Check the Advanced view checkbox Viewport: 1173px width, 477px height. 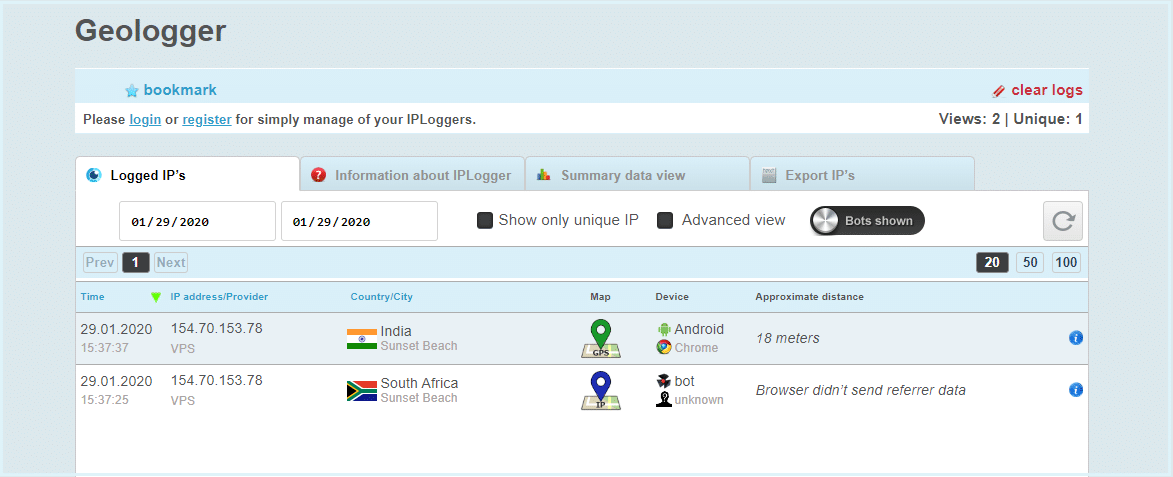(x=664, y=221)
